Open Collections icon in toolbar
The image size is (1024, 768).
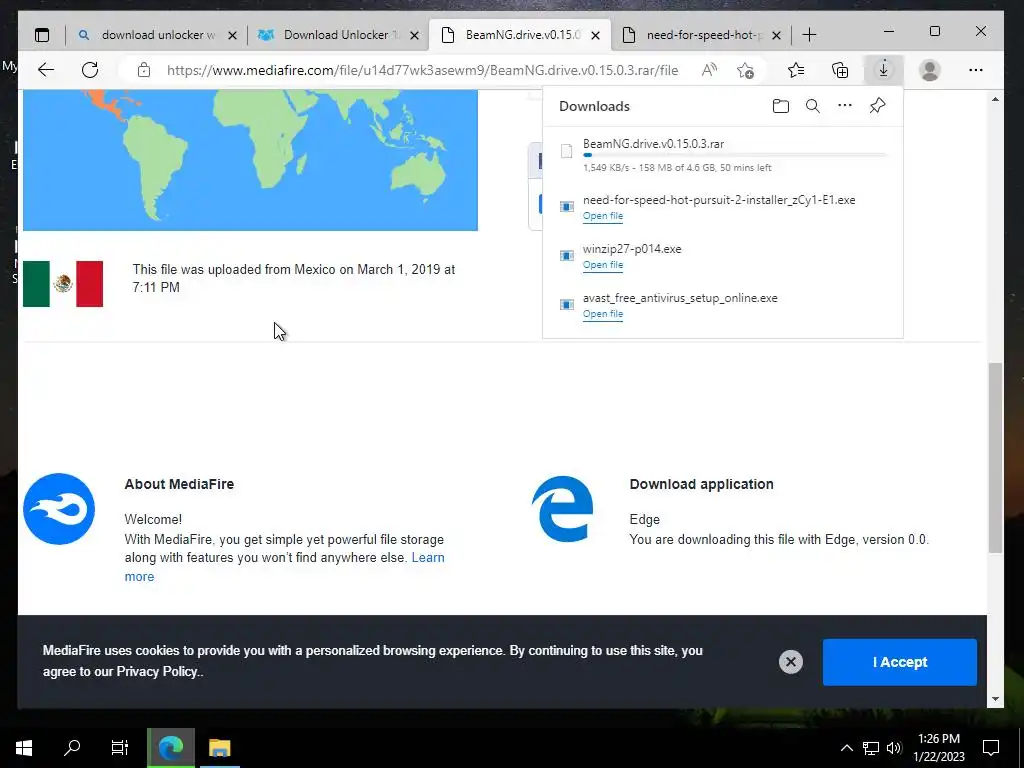[840, 70]
